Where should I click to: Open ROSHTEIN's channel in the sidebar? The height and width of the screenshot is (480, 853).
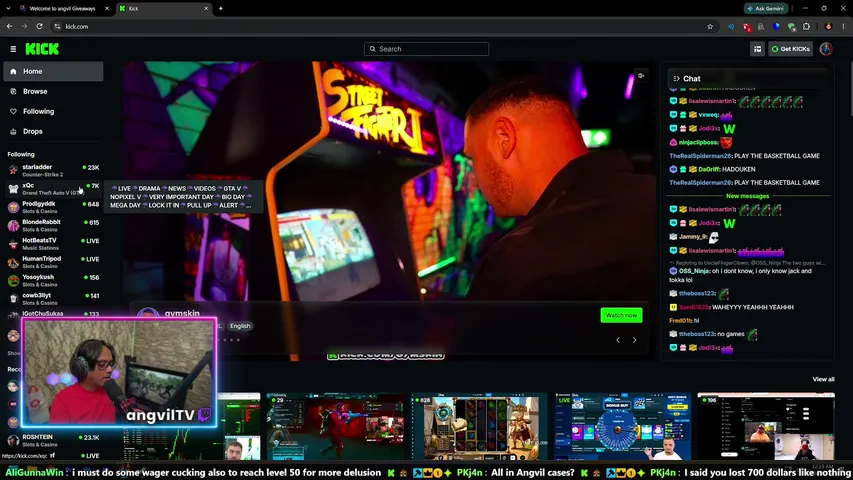click(53, 440)
